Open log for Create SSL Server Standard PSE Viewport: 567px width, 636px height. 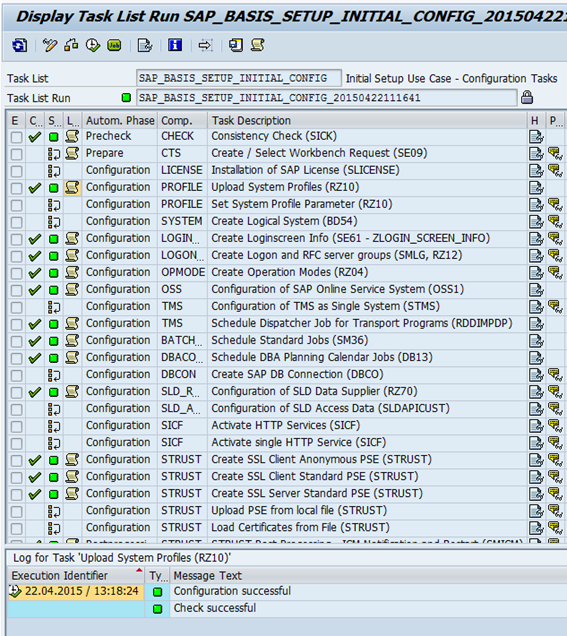[72, 494]
